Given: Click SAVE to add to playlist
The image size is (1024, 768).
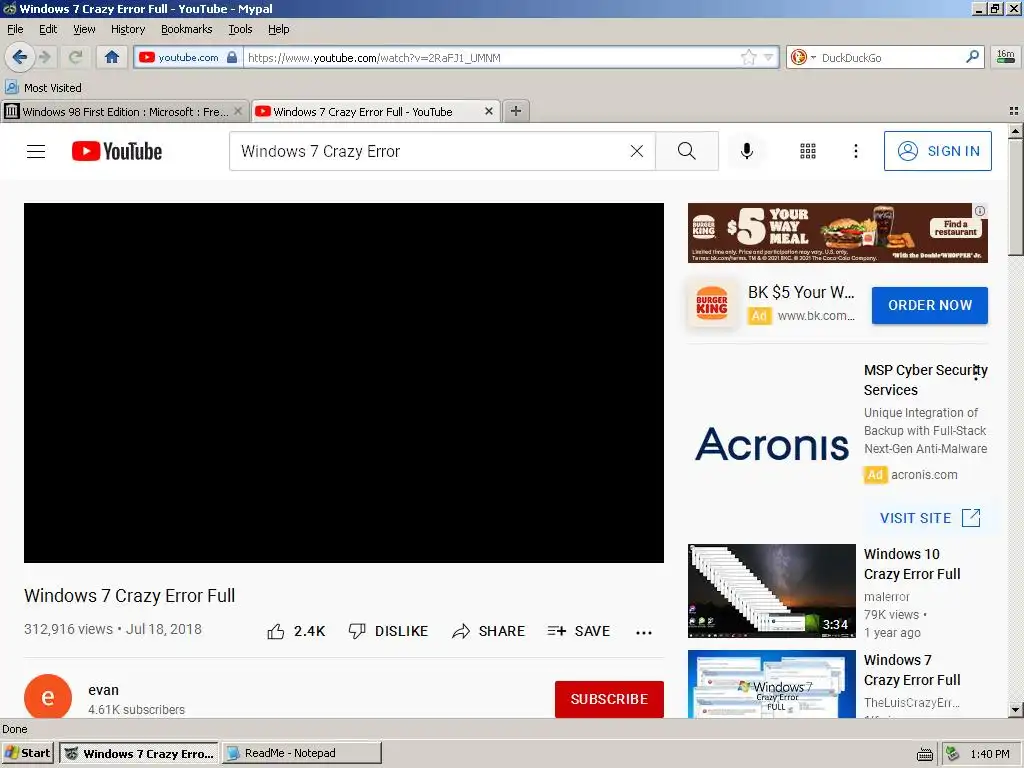Looking at the screenshot, I should pos(579,631).
